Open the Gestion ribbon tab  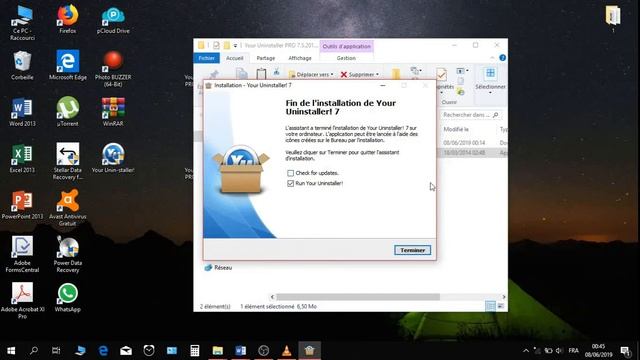point(346,58)
